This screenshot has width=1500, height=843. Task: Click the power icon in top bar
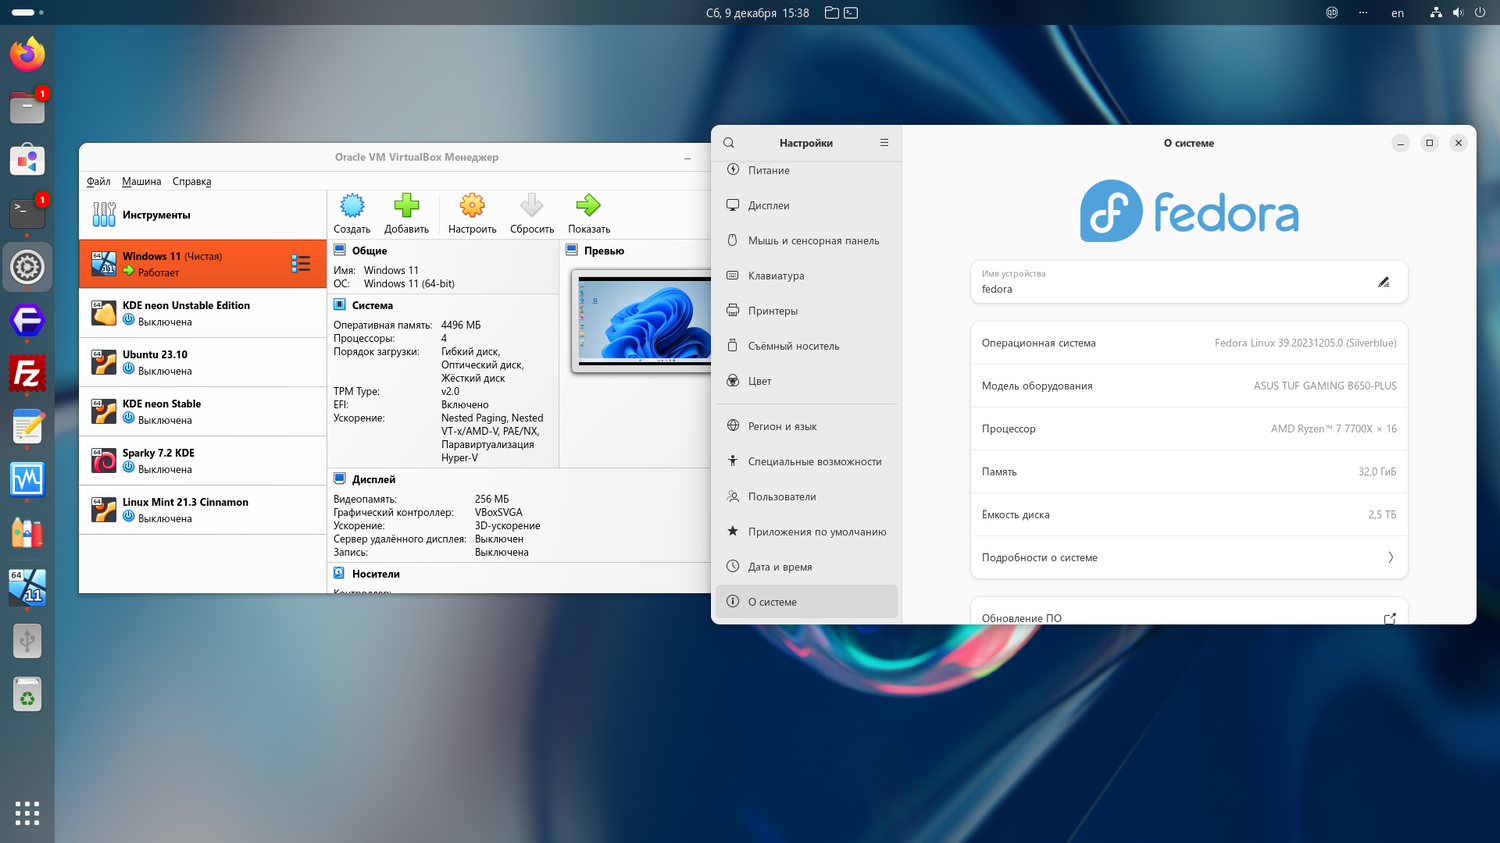tap(1480, 13)
